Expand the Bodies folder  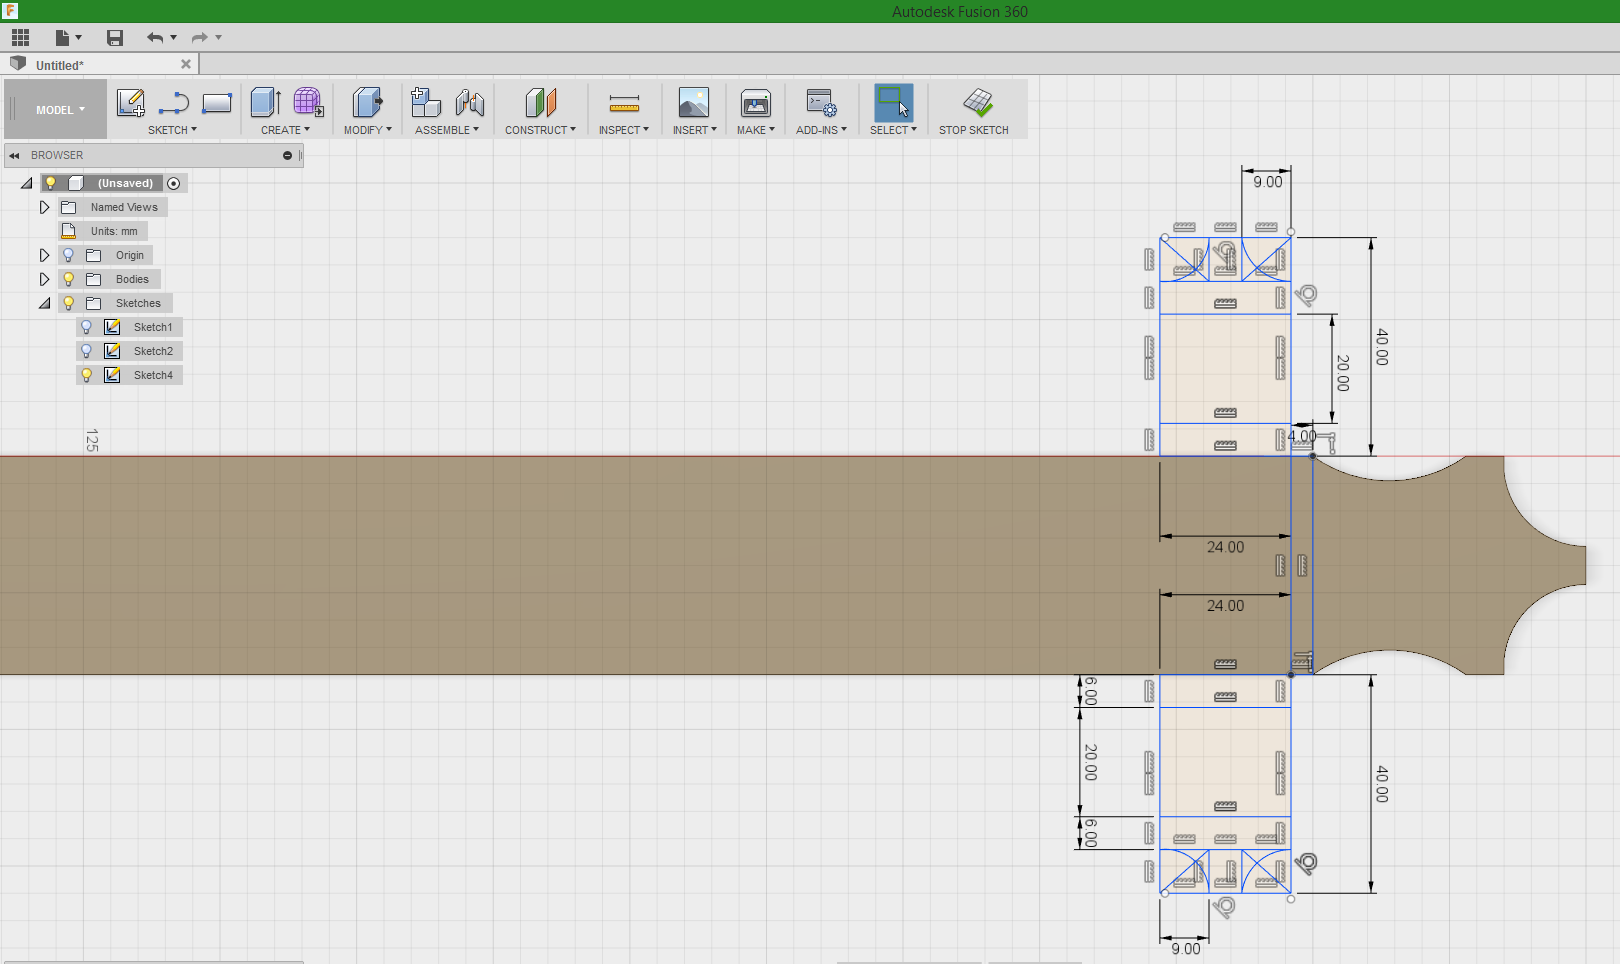pyautogui.click(x=44, y=279)
